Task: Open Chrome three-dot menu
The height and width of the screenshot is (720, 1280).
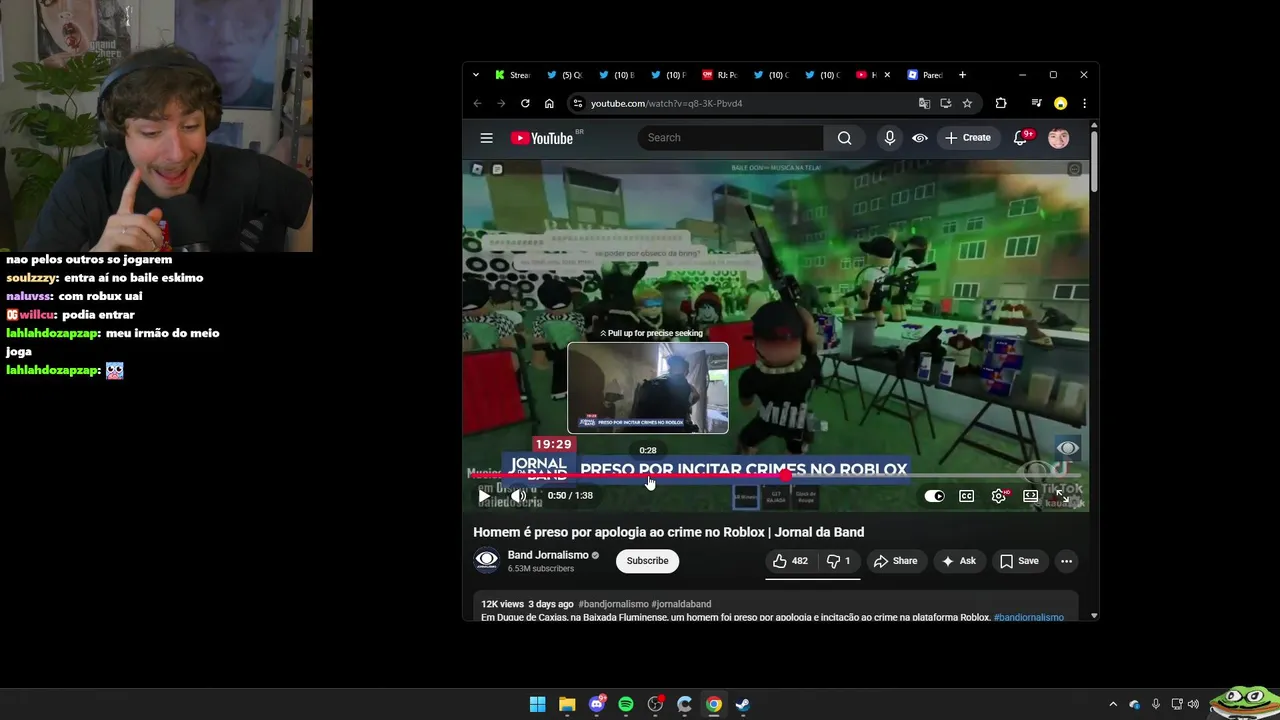Action: [1084, 103]
